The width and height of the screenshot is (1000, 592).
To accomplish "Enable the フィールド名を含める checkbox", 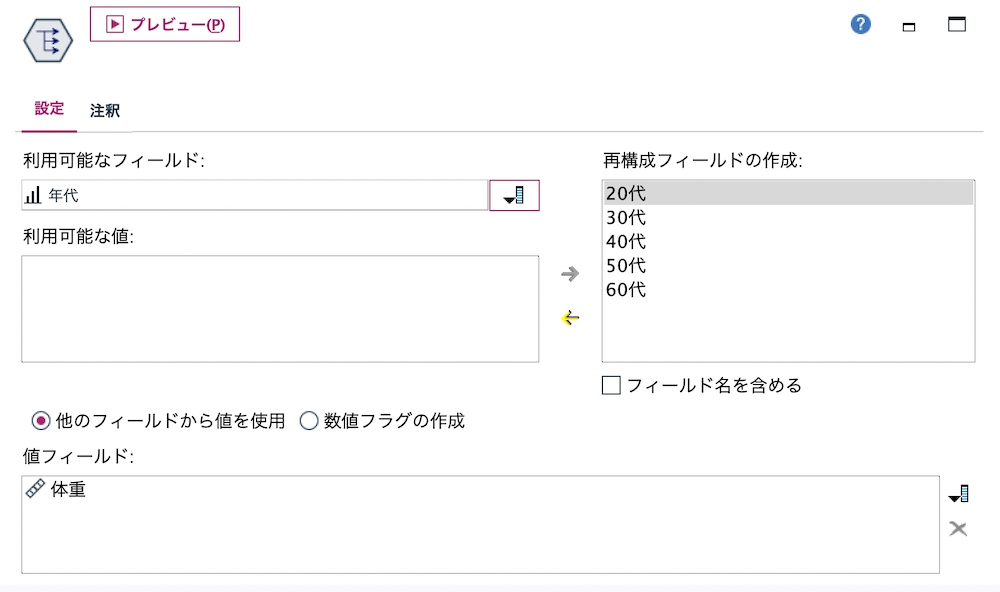I will 610,385.
